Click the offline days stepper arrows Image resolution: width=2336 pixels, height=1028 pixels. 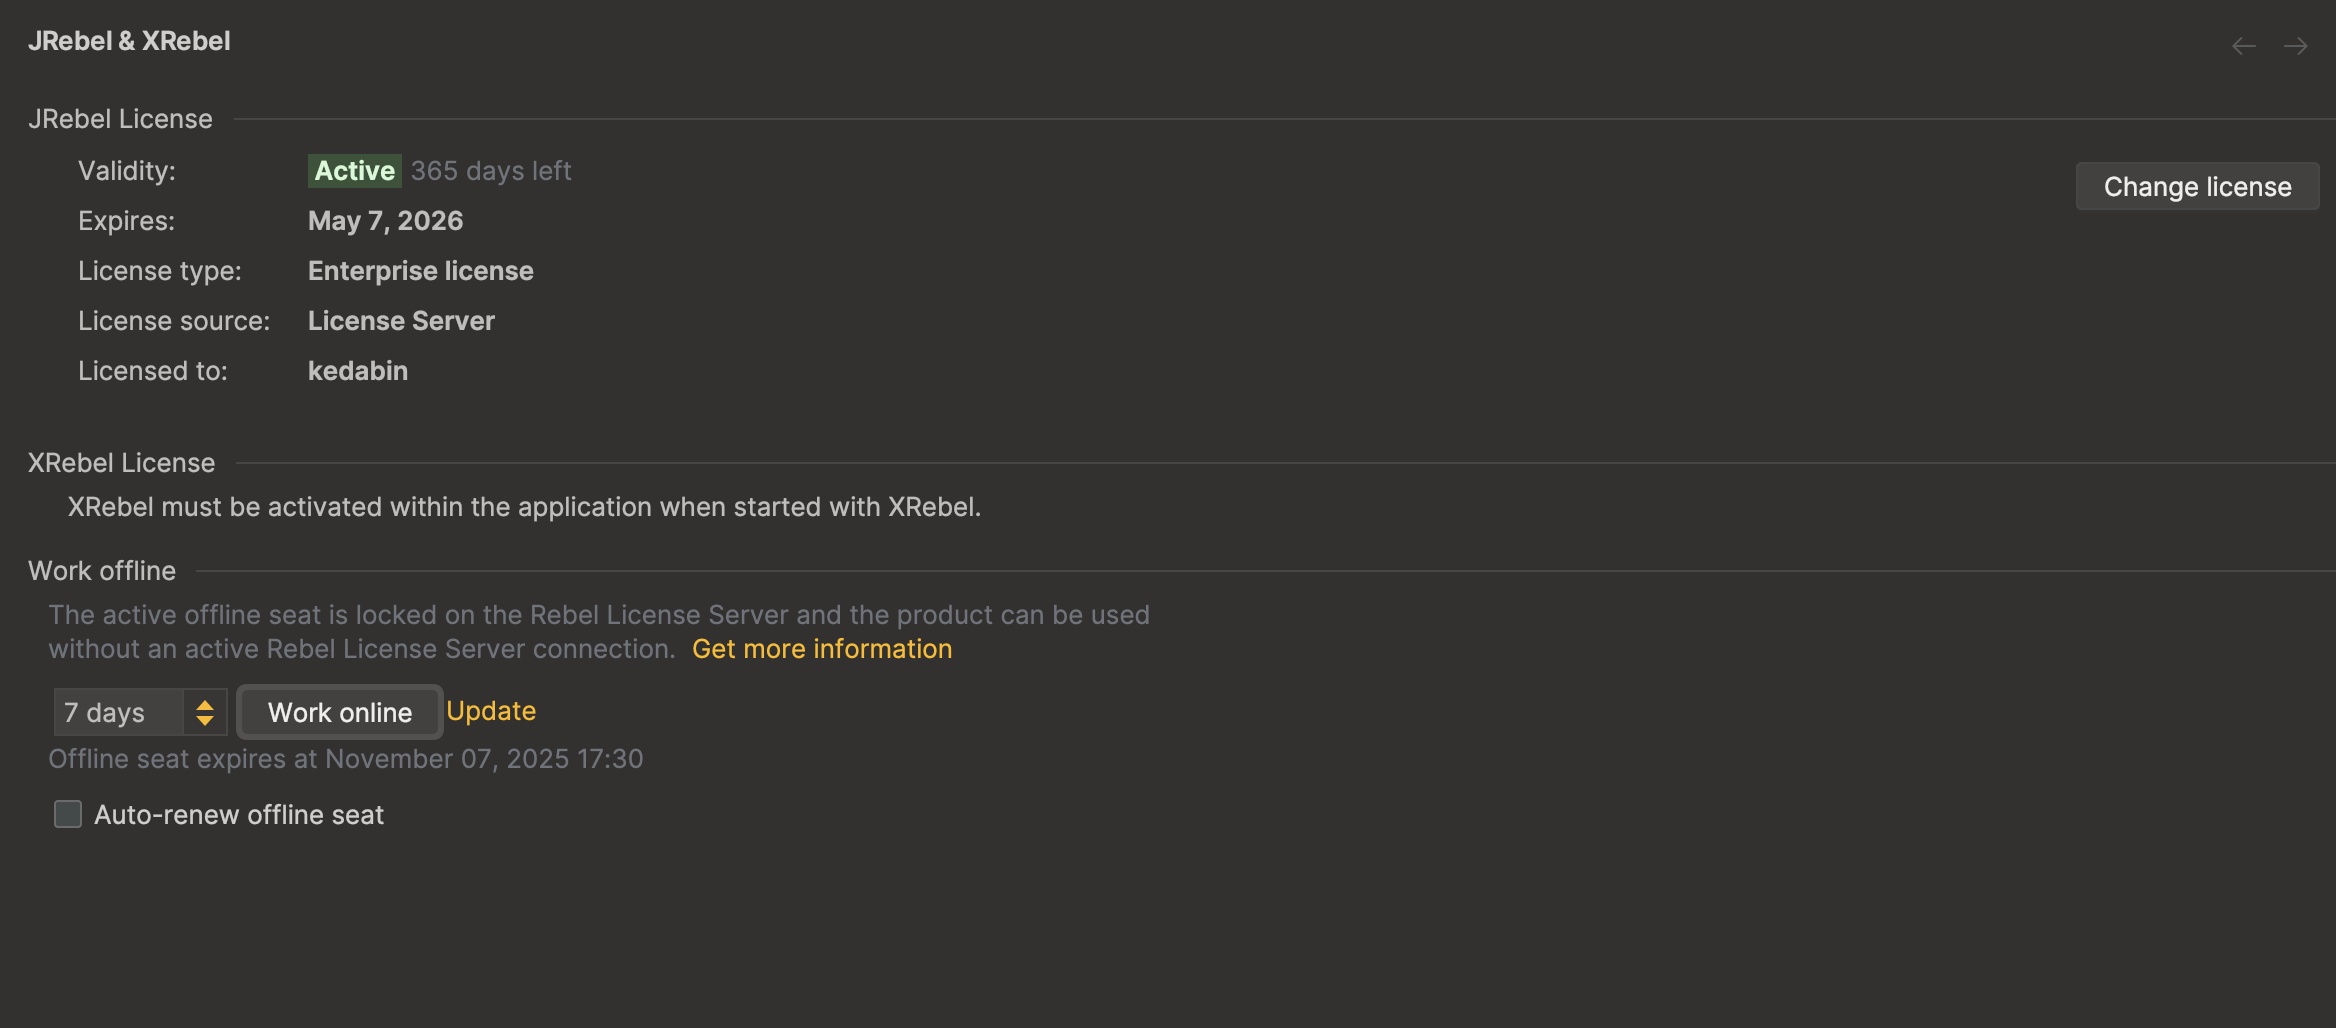[x=205, y=713]
